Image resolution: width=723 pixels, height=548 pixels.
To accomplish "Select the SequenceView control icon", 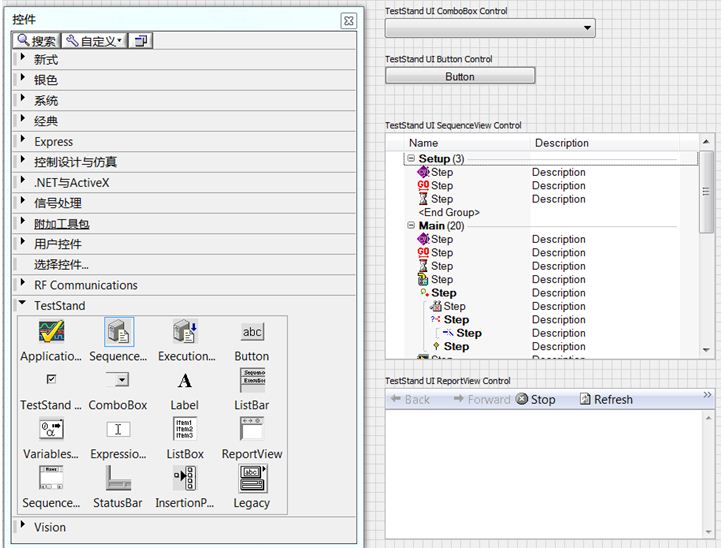I will (118, 332).
